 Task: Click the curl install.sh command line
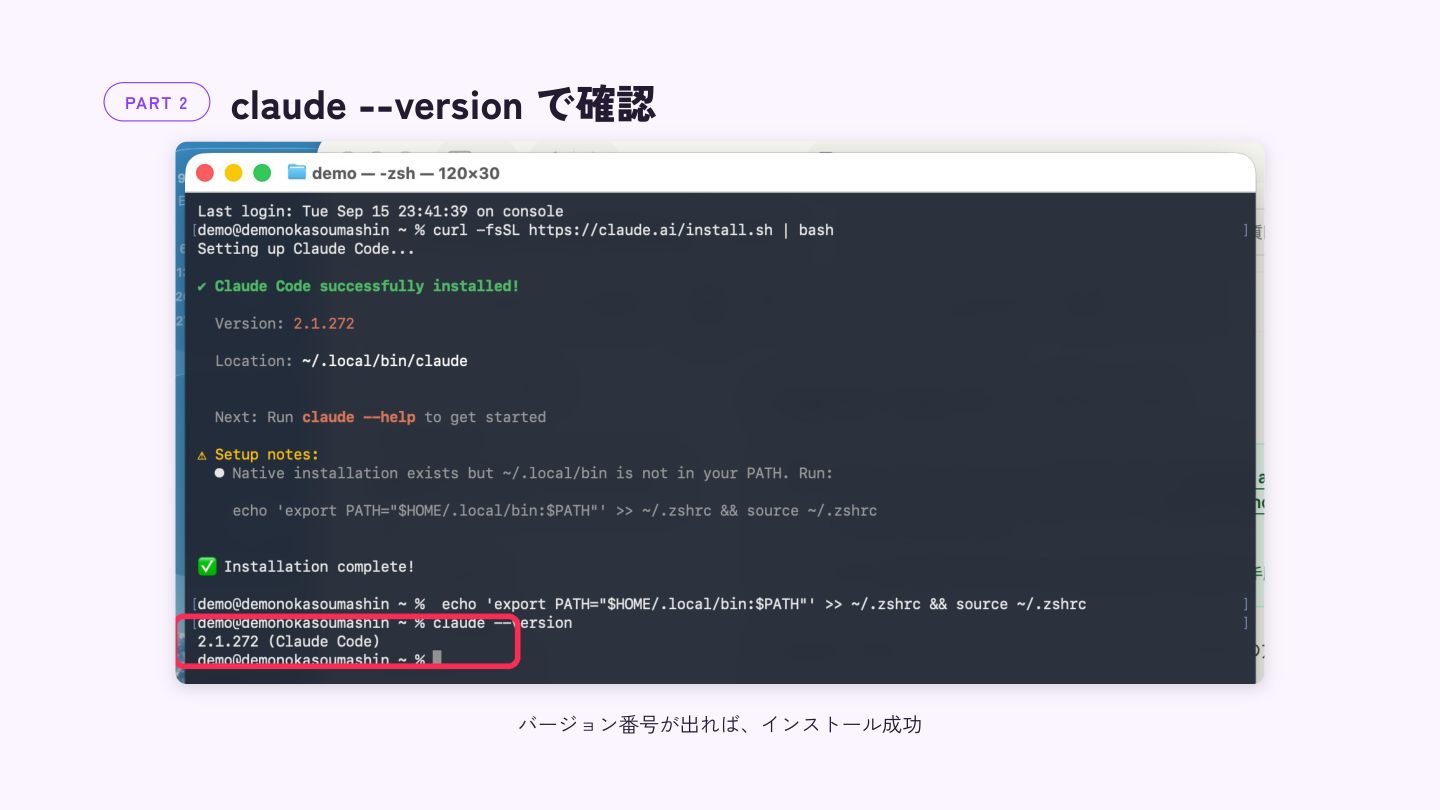click(515, 230)
